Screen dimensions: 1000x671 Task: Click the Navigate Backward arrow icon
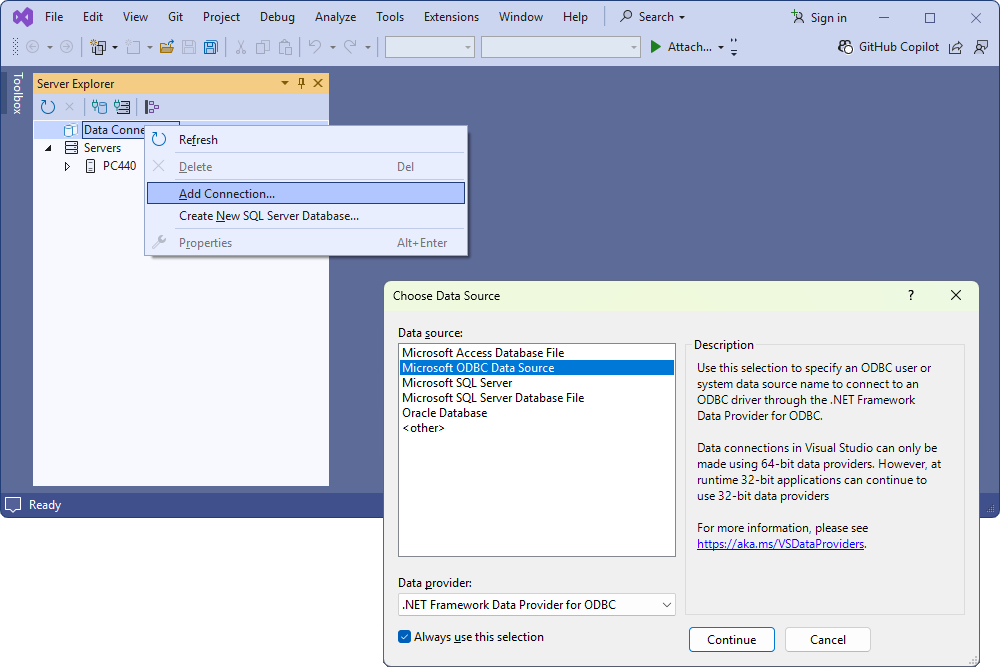tap(31, 47)
